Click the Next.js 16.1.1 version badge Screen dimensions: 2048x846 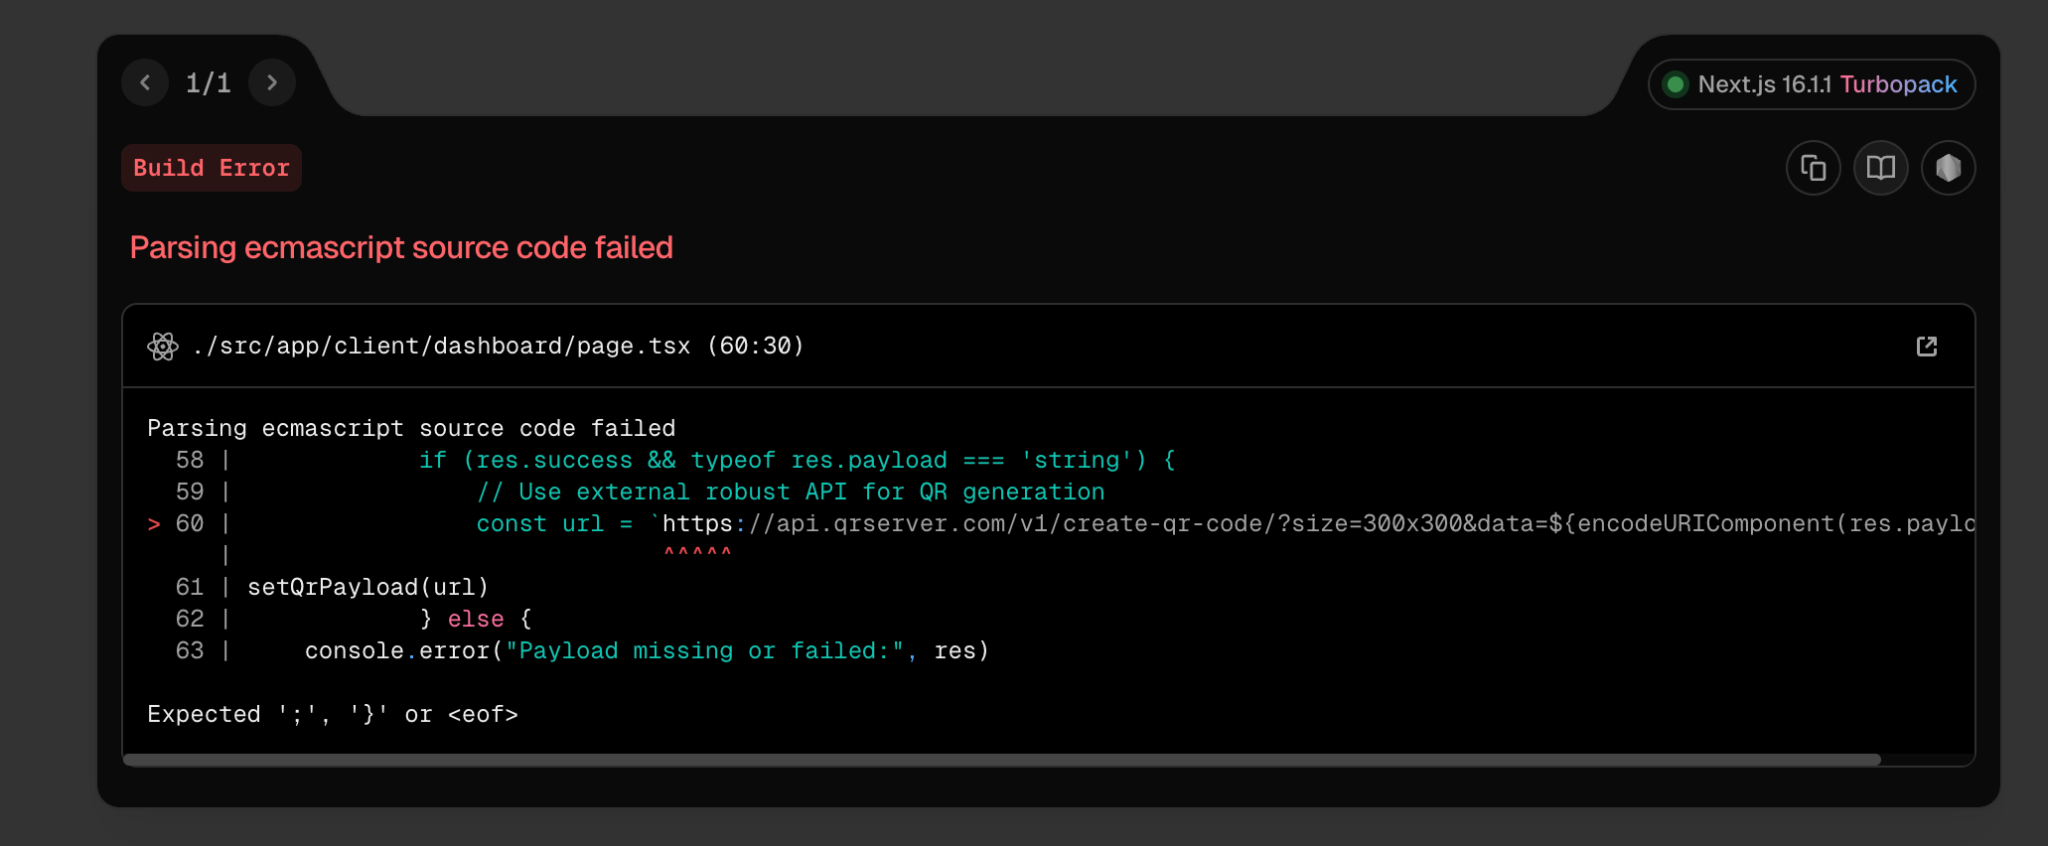click(1764, 85)
